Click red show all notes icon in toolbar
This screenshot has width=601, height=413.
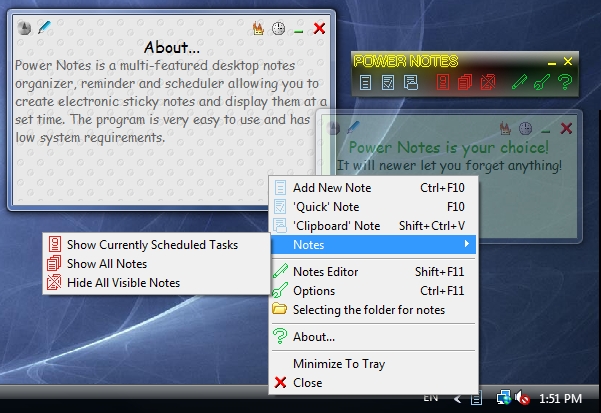(x=465, y=82)
